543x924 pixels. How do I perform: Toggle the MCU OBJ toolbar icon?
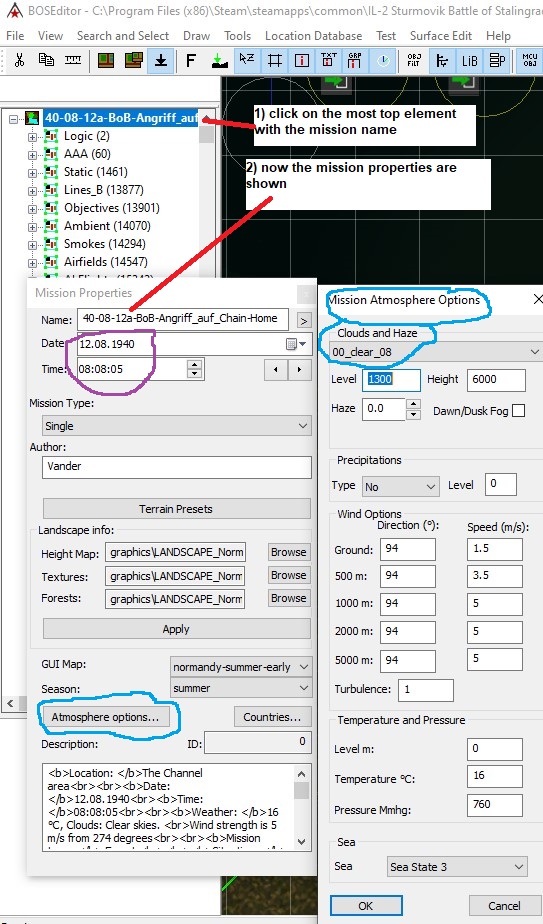point(529,61)
